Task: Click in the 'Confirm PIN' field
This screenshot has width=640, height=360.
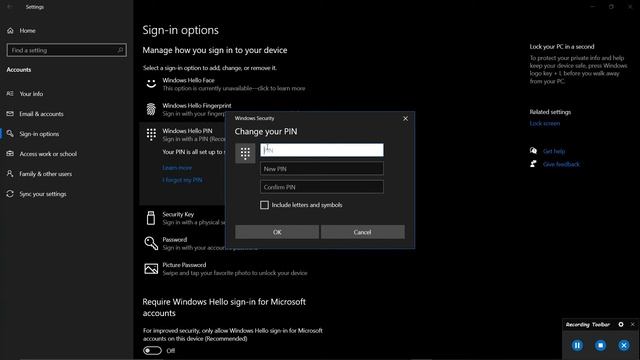Action: coord(322,187)
